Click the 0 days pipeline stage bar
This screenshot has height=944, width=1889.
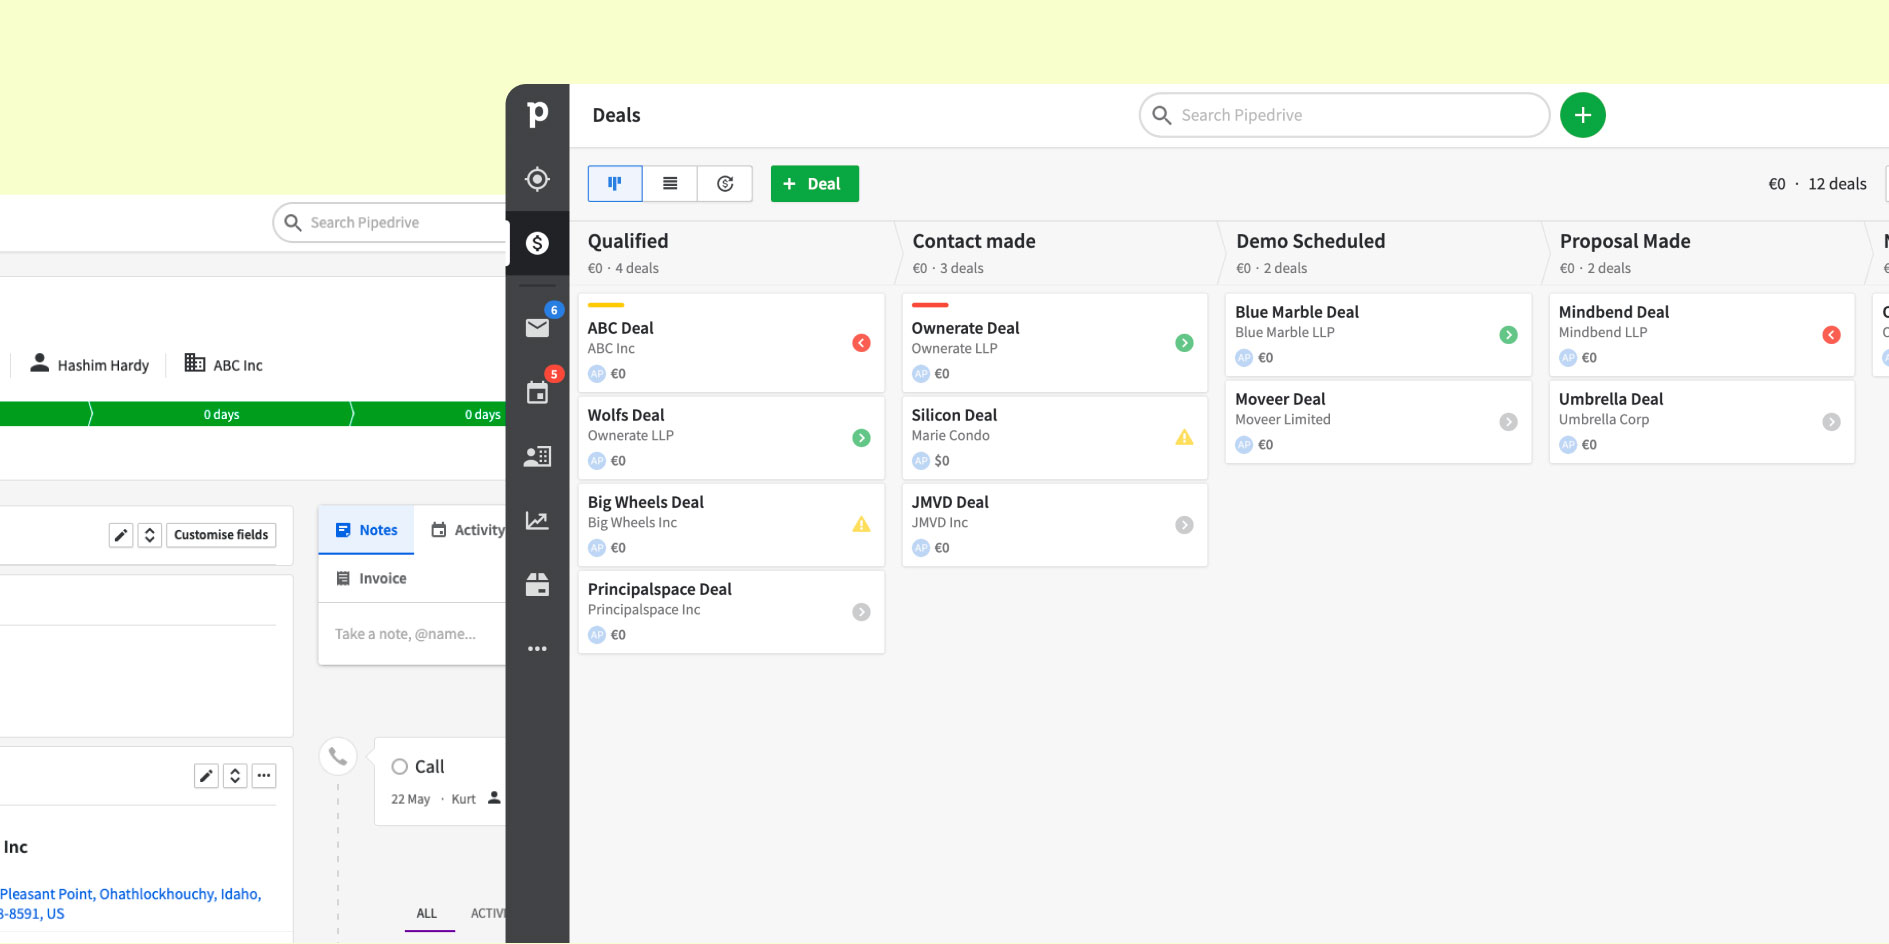[x=221, y=414]
